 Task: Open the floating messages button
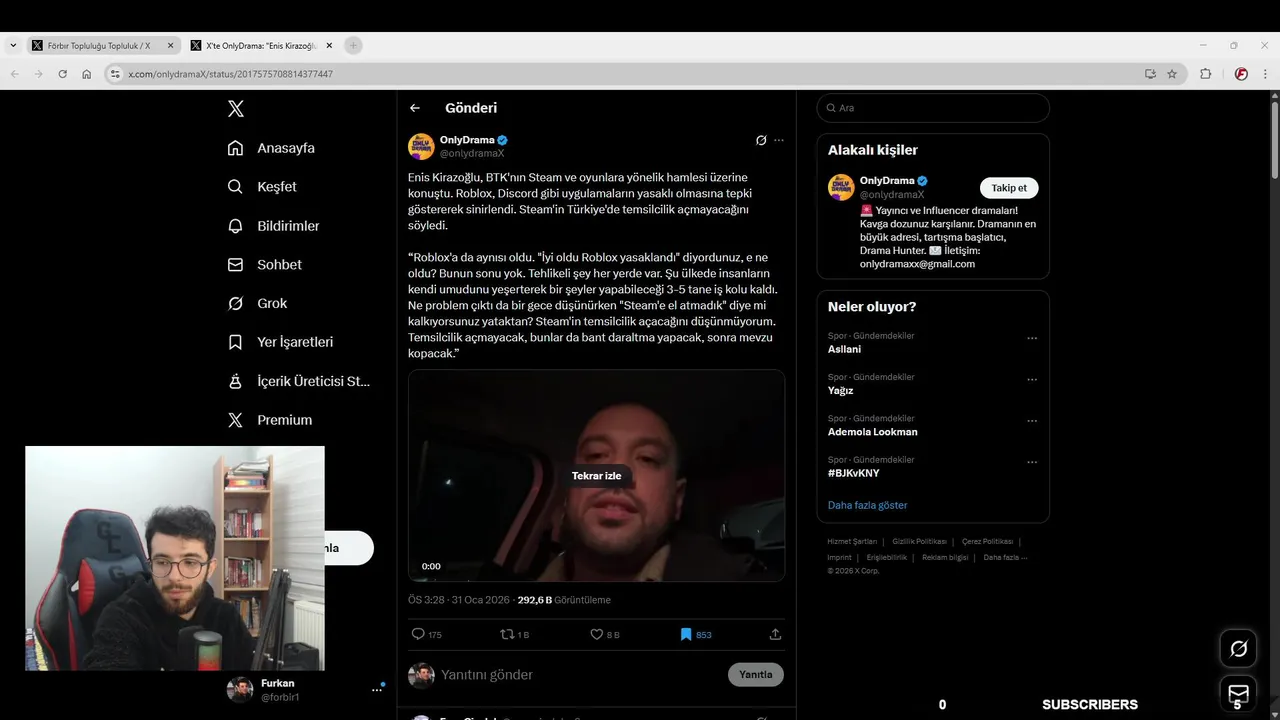pos(1238,693)
